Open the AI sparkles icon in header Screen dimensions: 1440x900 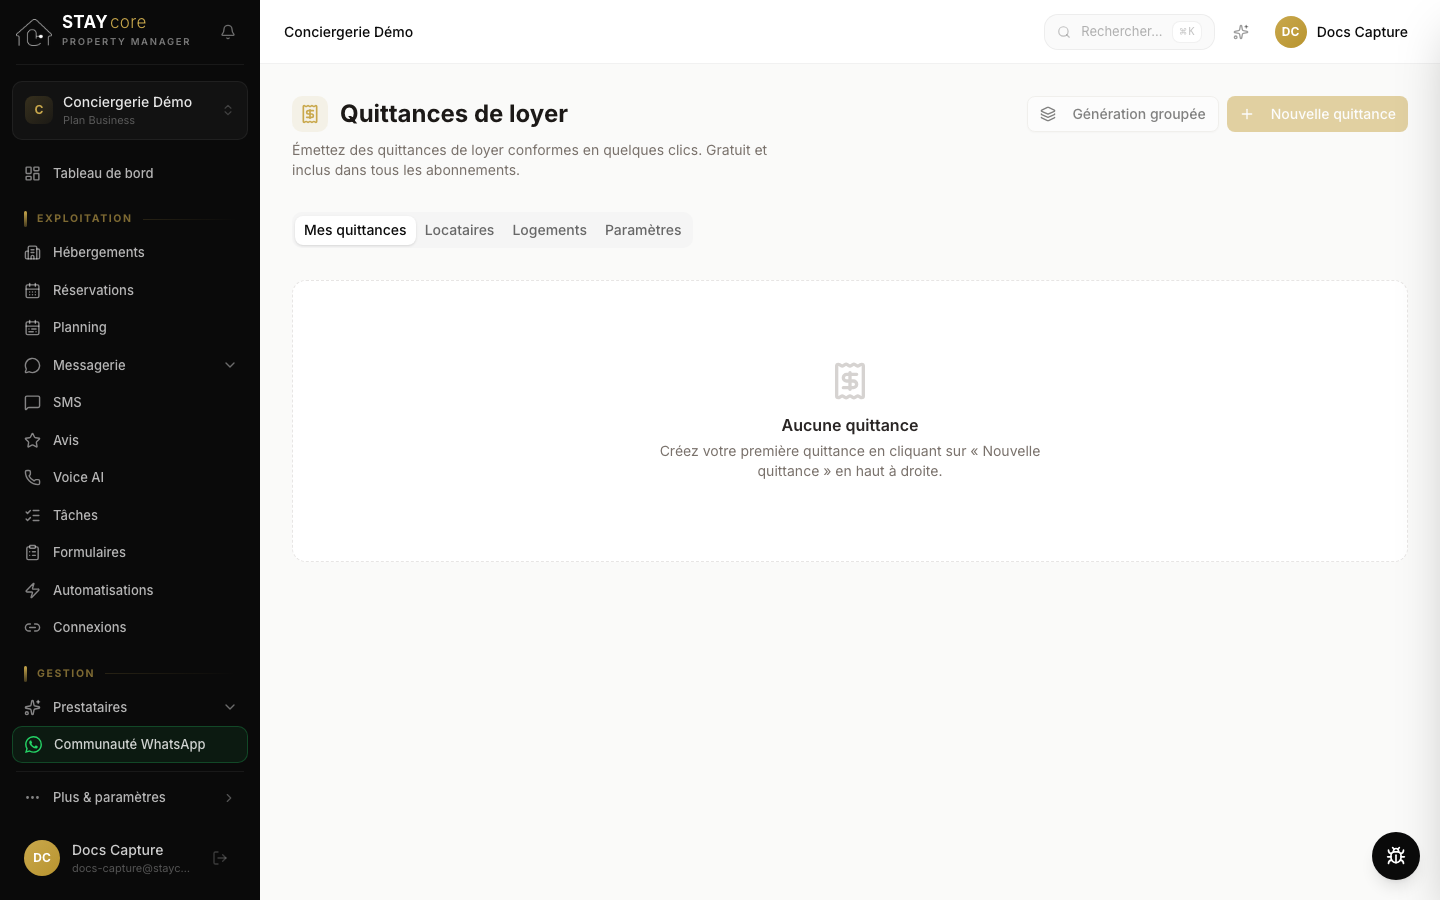click(x=1241, y=32)
